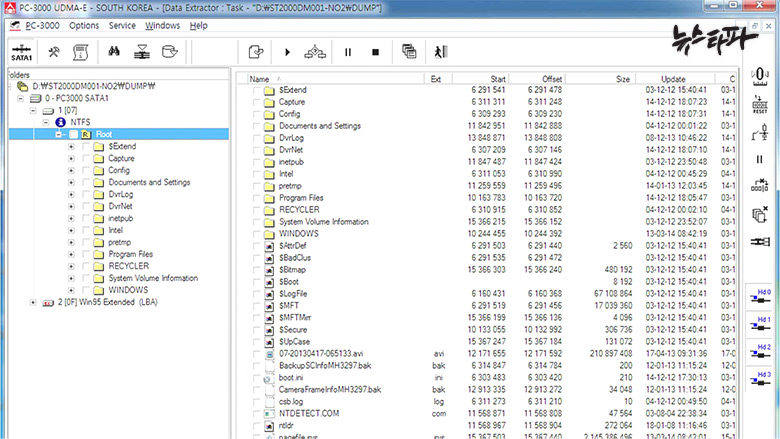Screen dimensions: 780x439
Task: Click the binoculars search icon
Action: pyautogui.click(x=114, y=51)
